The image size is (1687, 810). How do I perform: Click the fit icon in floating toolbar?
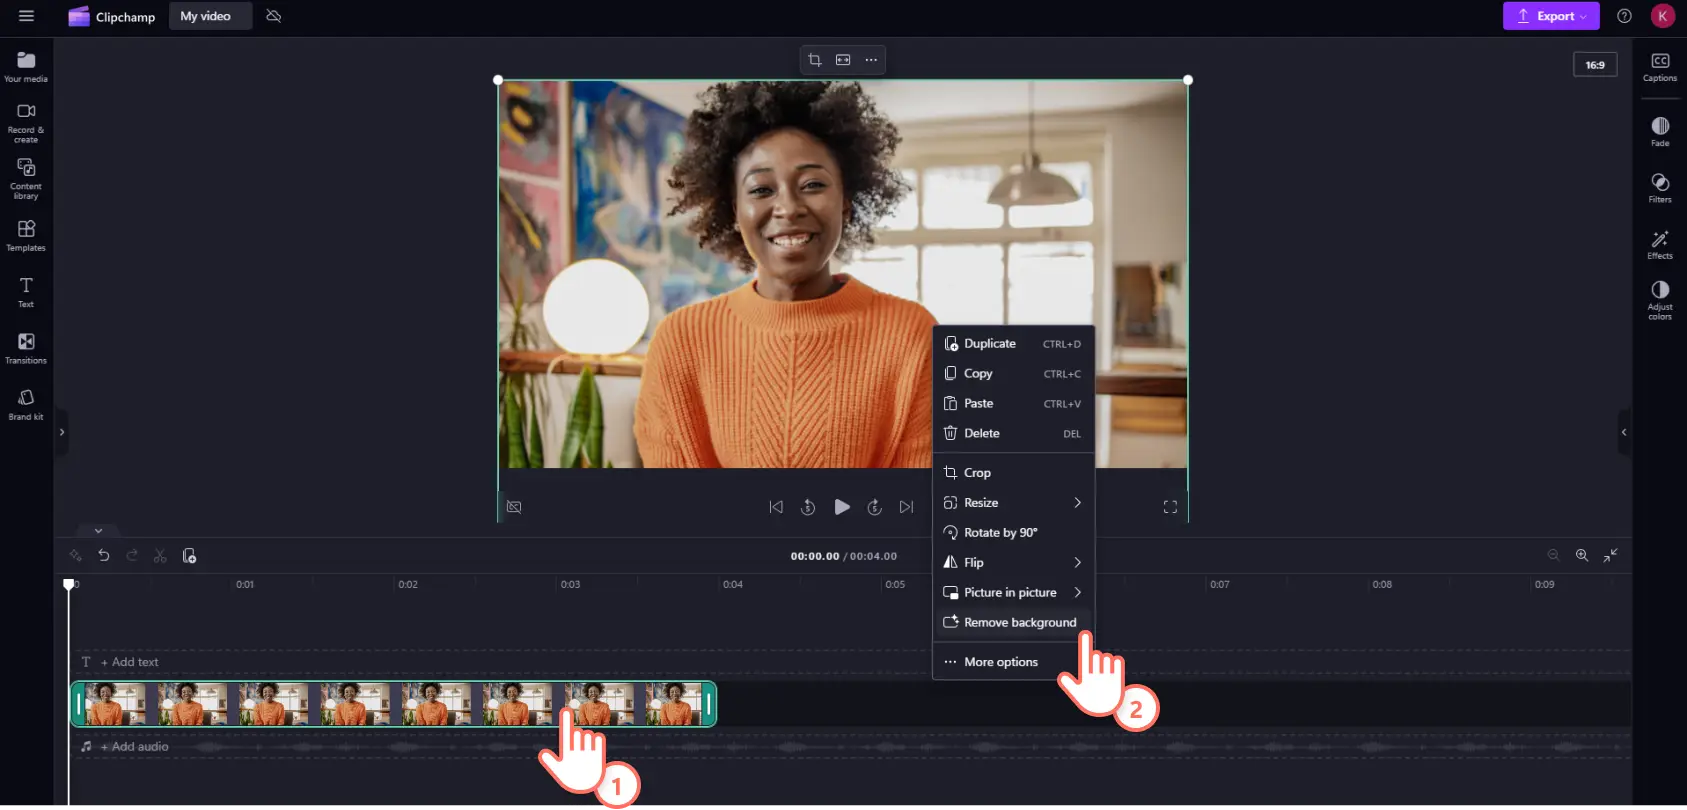pos(843,60)
